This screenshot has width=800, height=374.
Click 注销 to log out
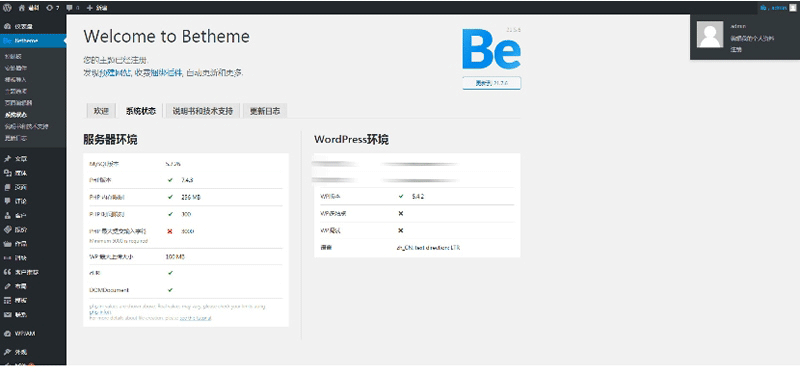coord(736,49)
